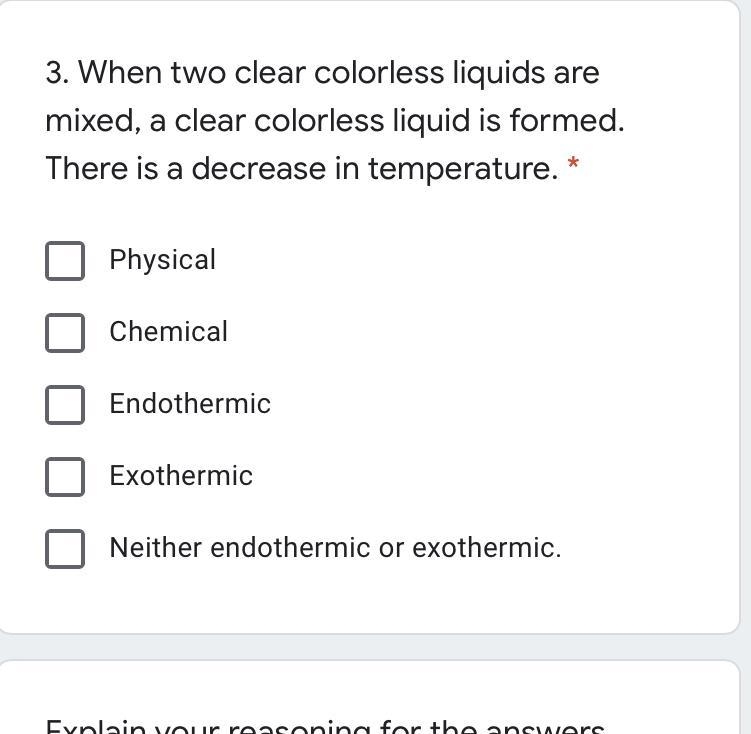The height and width of the screenshot is (734, 751).
Task: Click the red required asterisk
Action: 573,164
